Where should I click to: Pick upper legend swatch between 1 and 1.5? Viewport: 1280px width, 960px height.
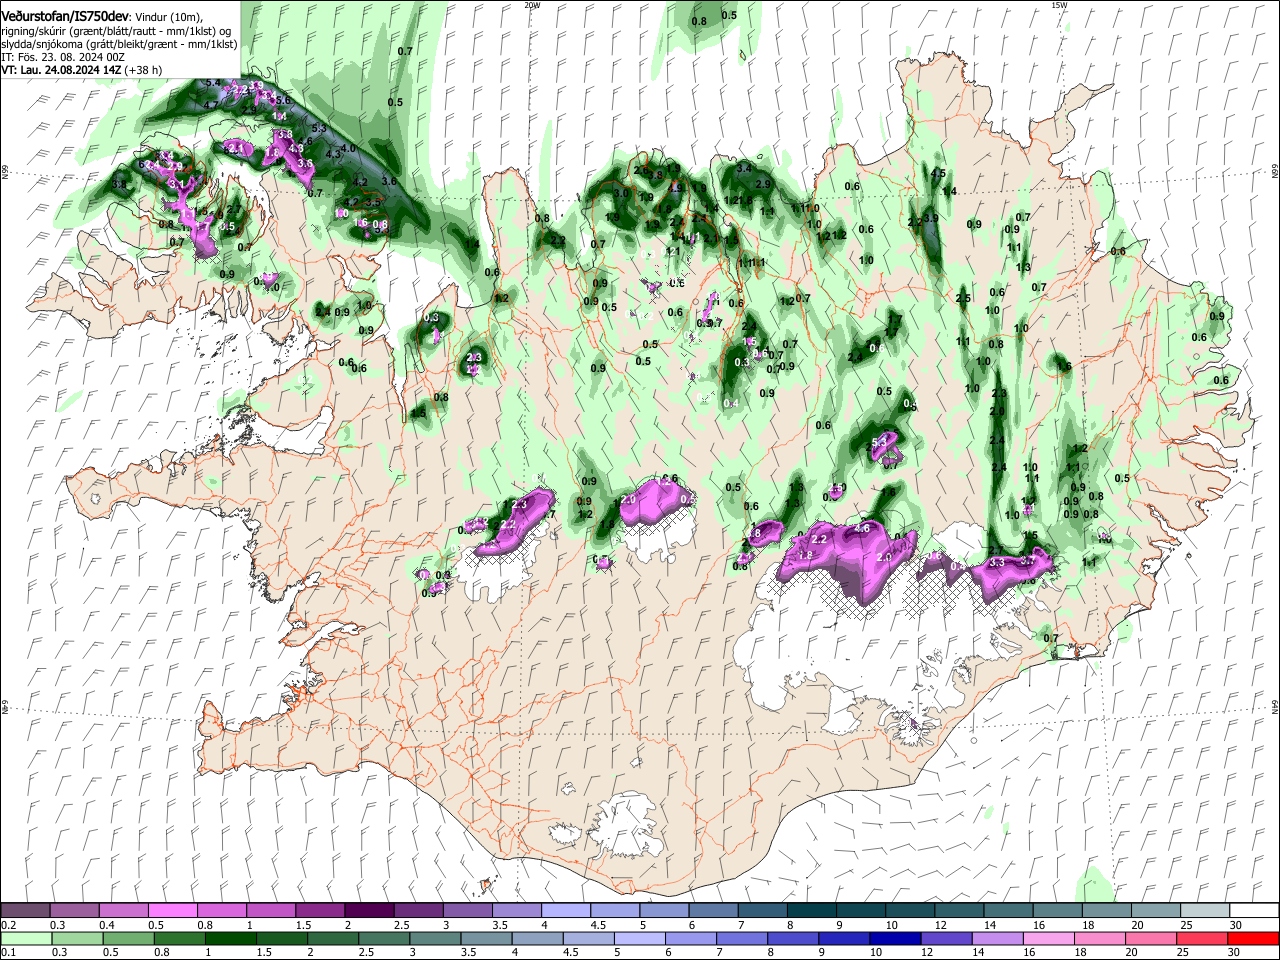[271, 911]
